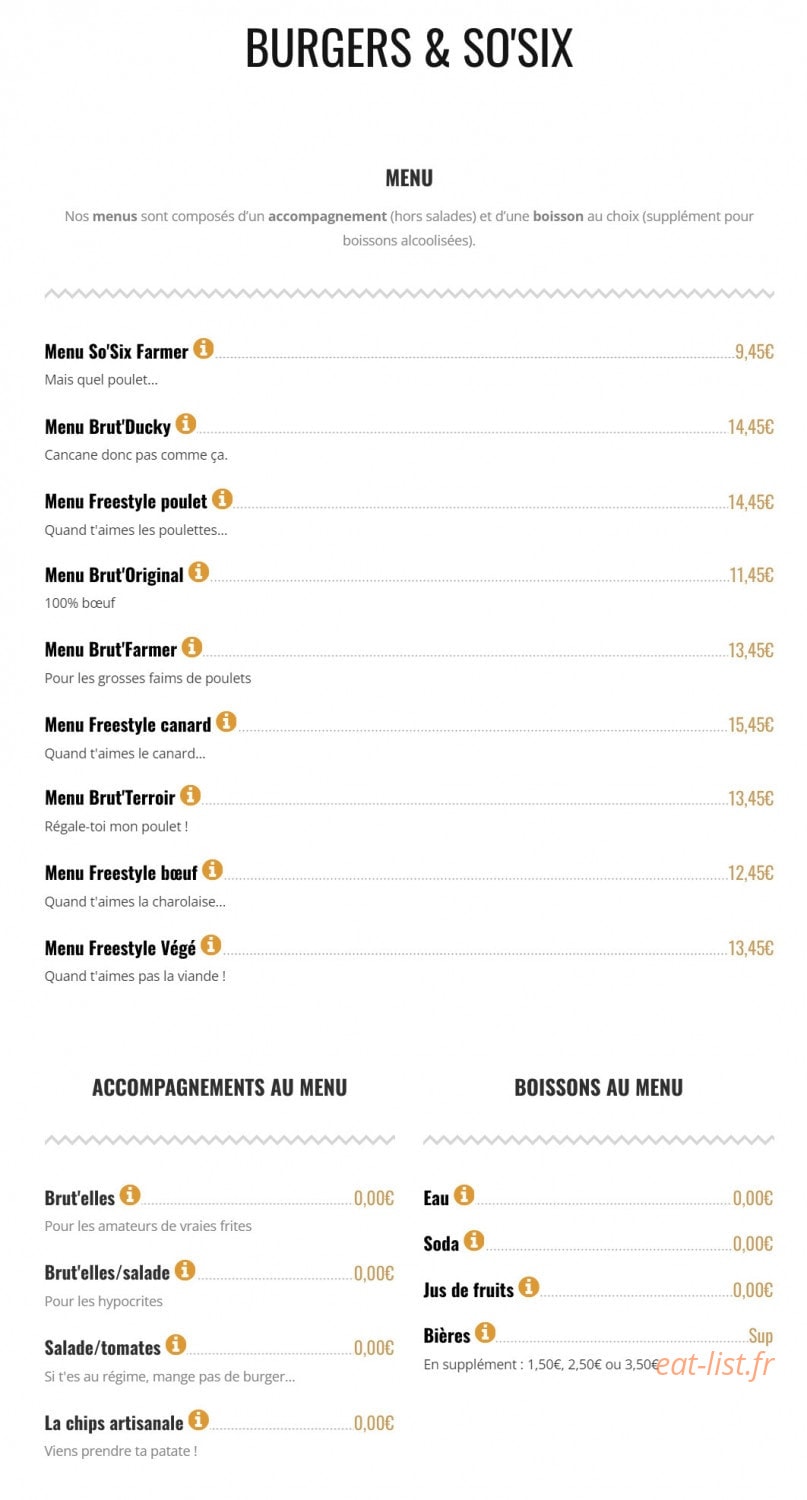Screen dimensions: 807x1500
Task: Open info icon beside Menu So'Six Farmer
Action: tap(203, 348)
